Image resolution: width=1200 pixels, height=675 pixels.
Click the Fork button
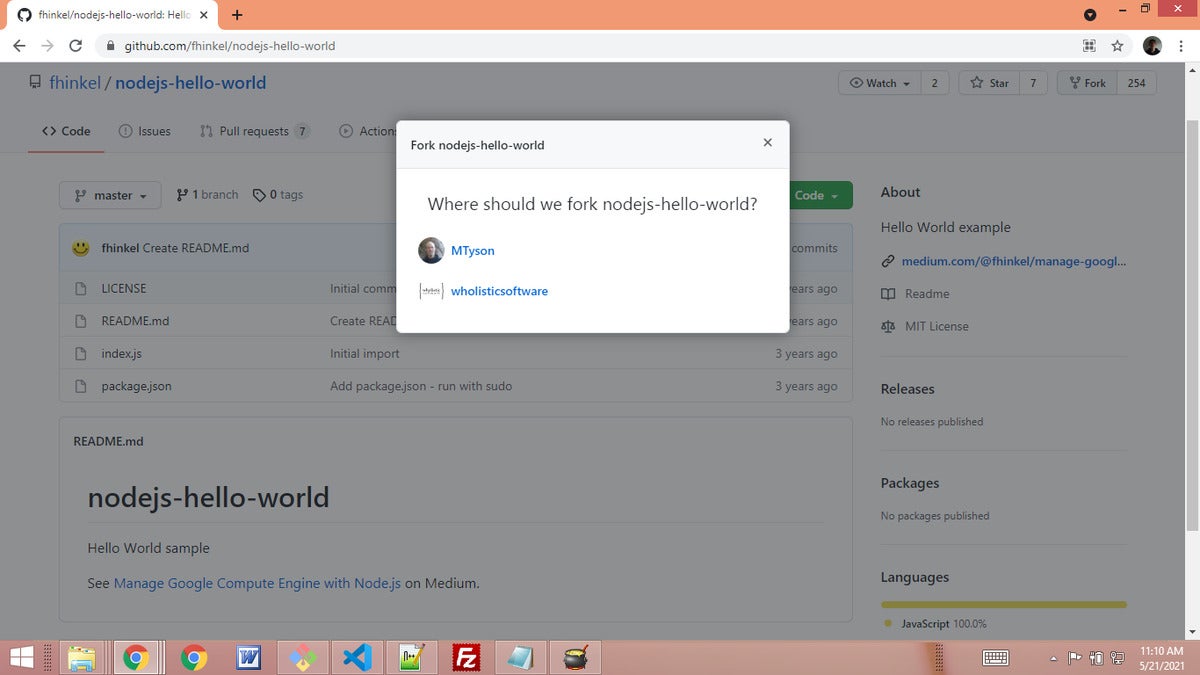pyautogui.click(x=1087, y=83)
